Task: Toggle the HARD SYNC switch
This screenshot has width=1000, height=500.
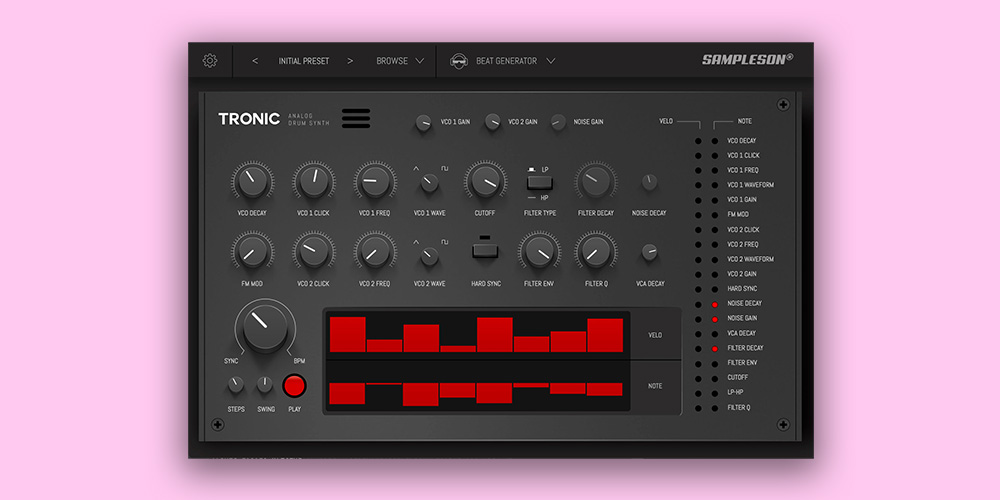Action: (485, 250)
